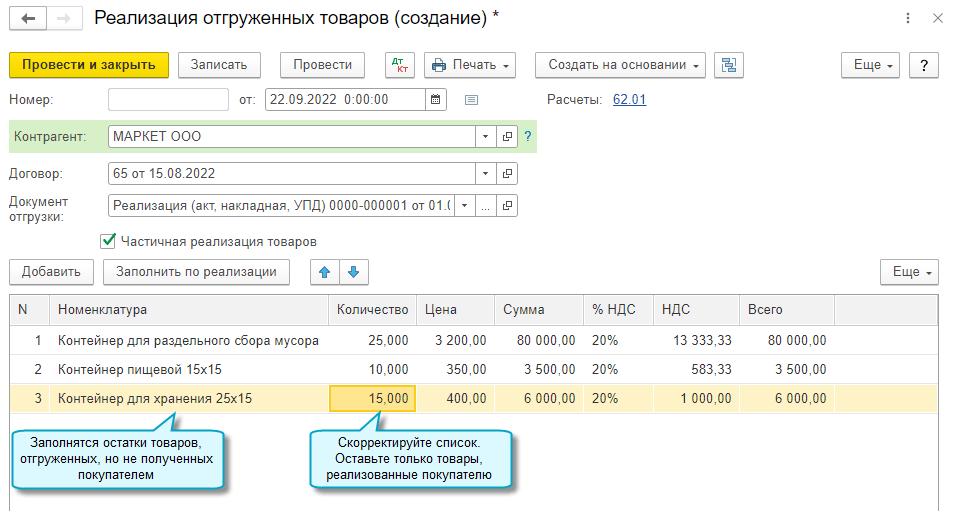Image resolution: width=957 pixels, height=511 pixels.
Task: Click the % НДС column header
Action: click(x=618, y=310)
